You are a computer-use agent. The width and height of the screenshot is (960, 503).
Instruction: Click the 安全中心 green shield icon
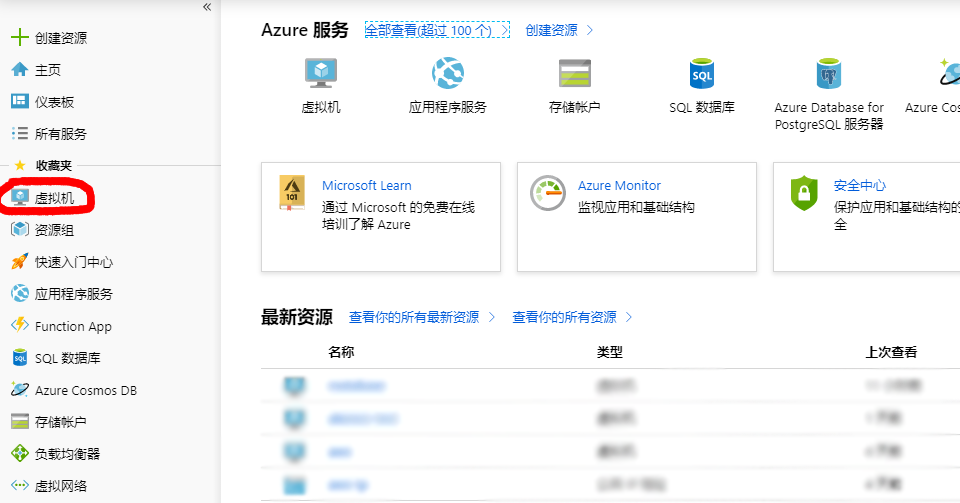pyautogui.click(x=804, y=193)
